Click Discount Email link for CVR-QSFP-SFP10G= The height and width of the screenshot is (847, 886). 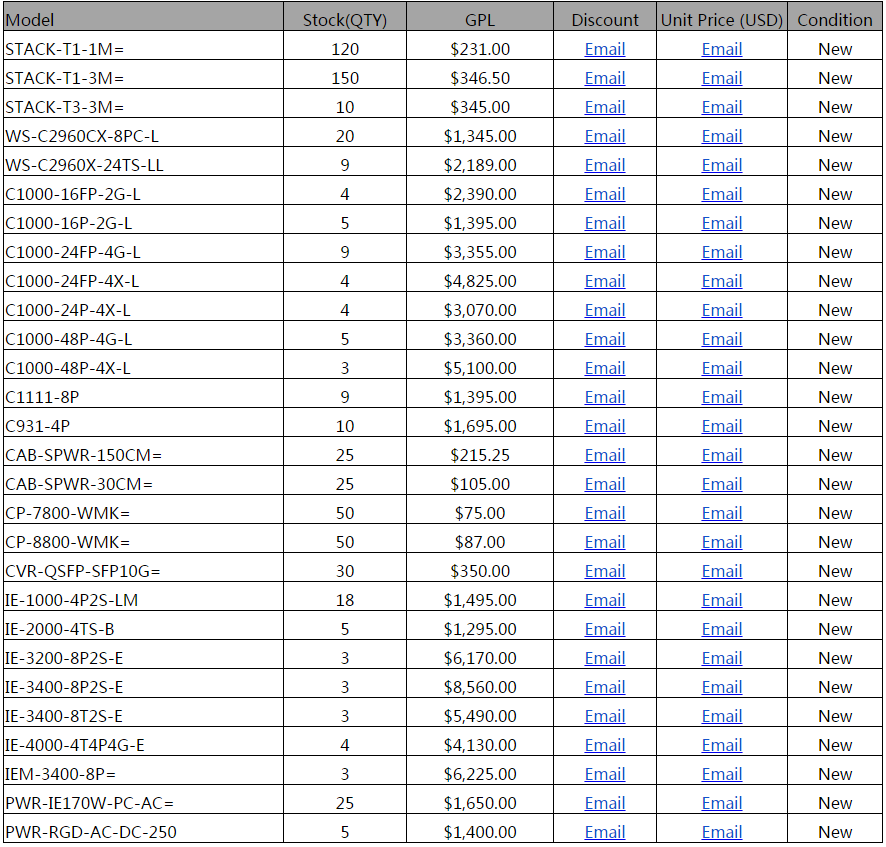(x=605, y=571)
